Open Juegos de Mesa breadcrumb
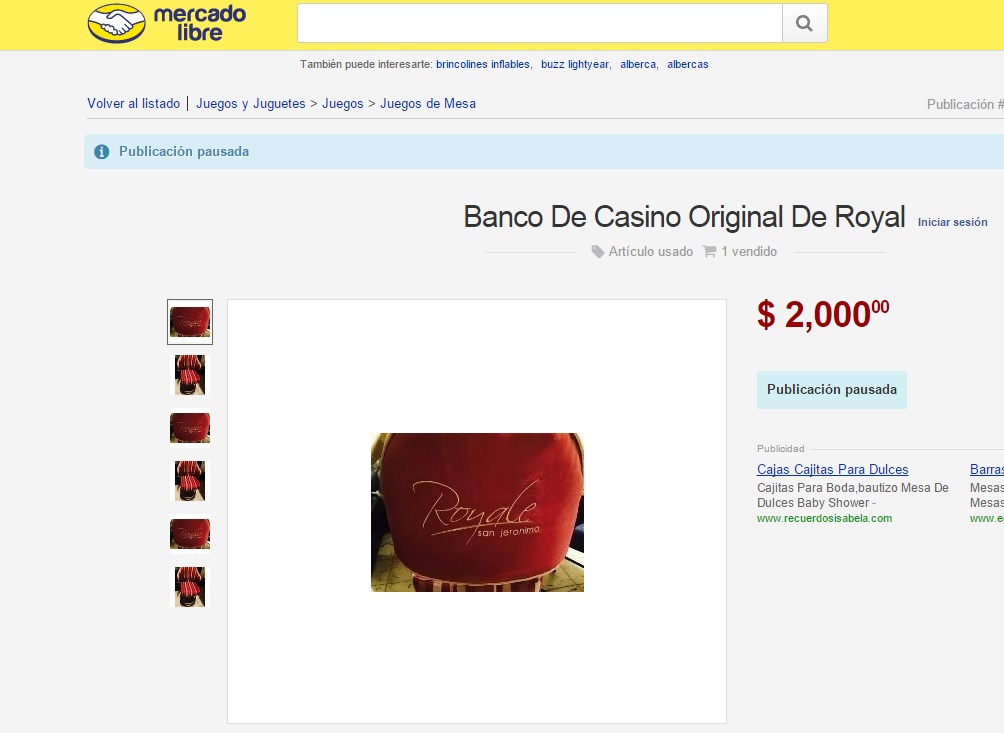 pos(428,104)
